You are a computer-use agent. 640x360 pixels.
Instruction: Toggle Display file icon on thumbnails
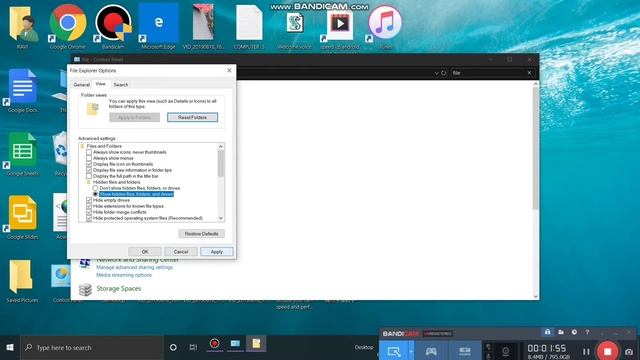pos(89,164)
